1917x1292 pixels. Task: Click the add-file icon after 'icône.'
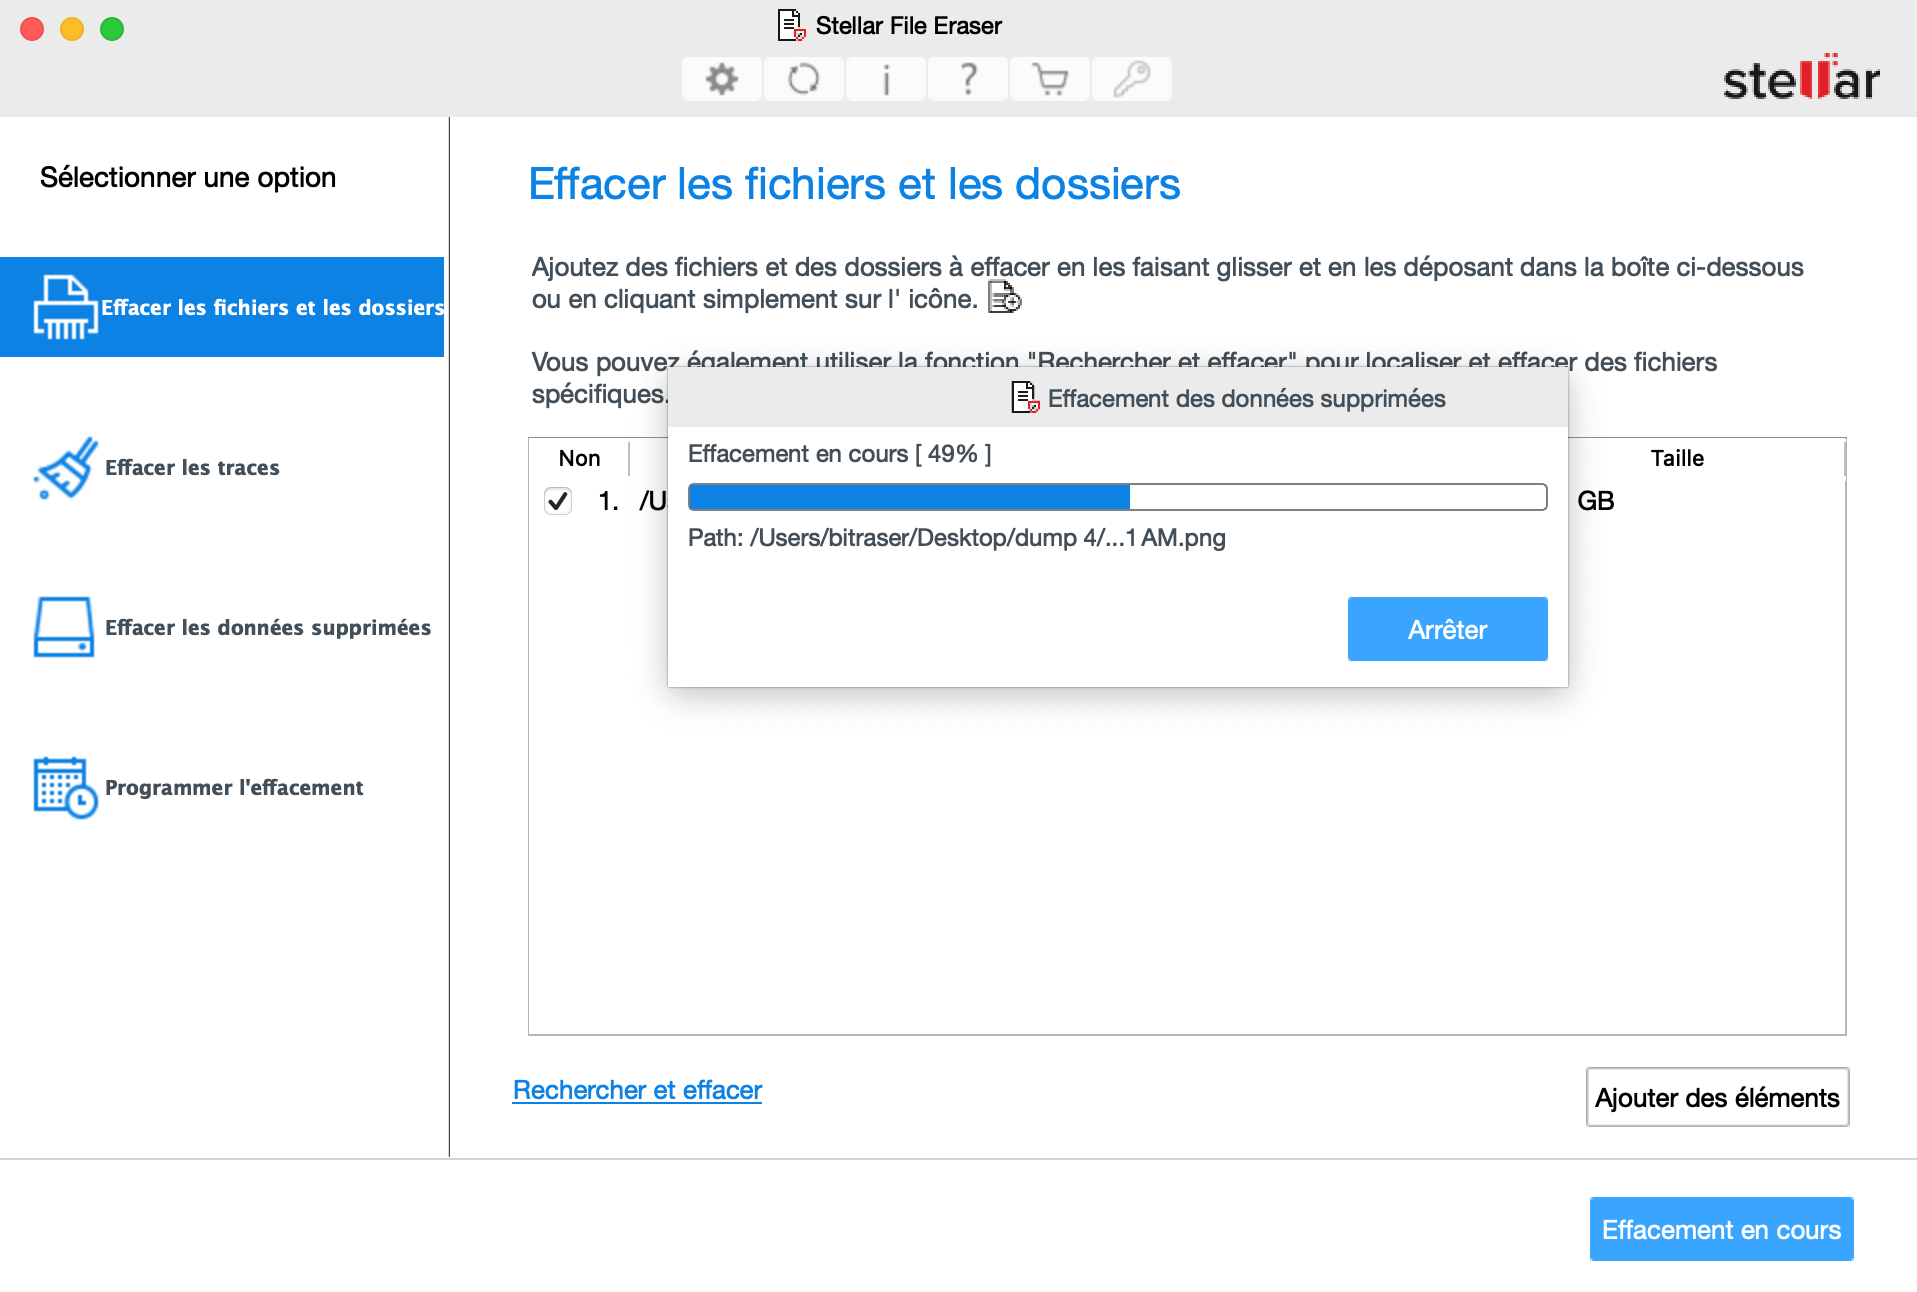[x=1004, y=298]
